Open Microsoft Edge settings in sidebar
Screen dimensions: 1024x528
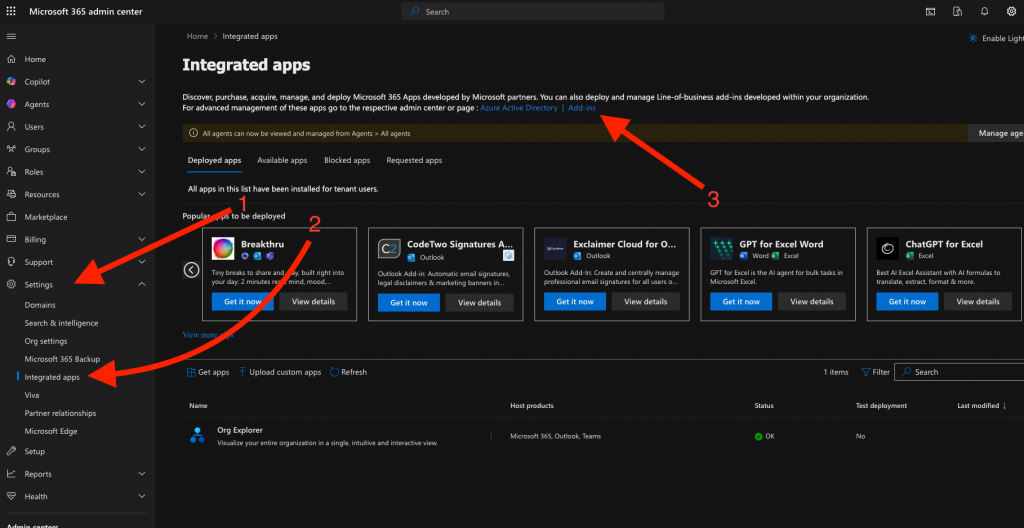pos(50,431)
